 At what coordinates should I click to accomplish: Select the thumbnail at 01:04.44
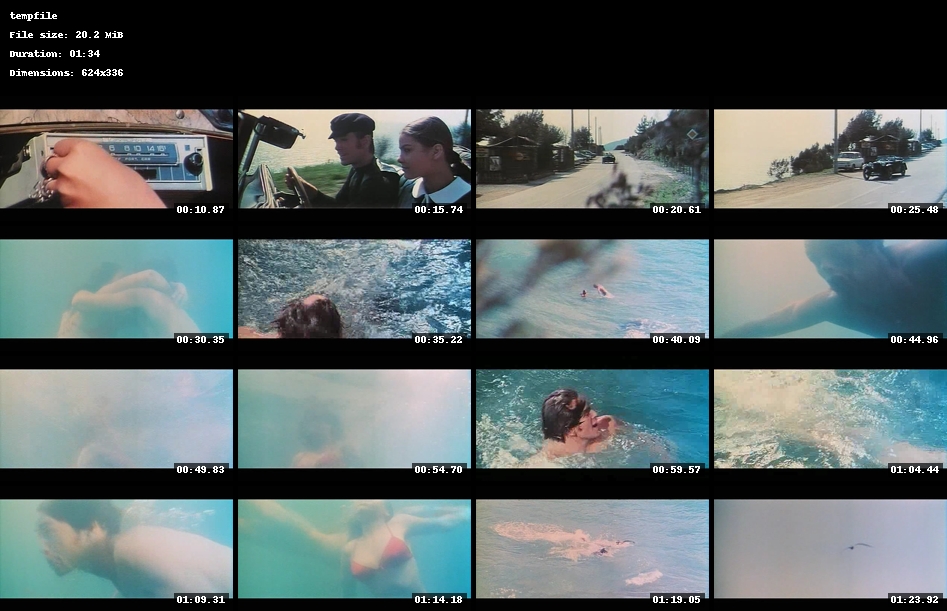coord(830,419)
